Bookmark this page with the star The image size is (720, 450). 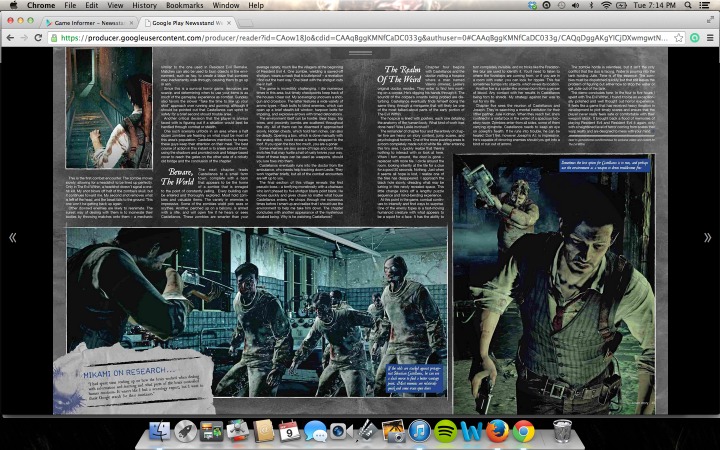679,38
